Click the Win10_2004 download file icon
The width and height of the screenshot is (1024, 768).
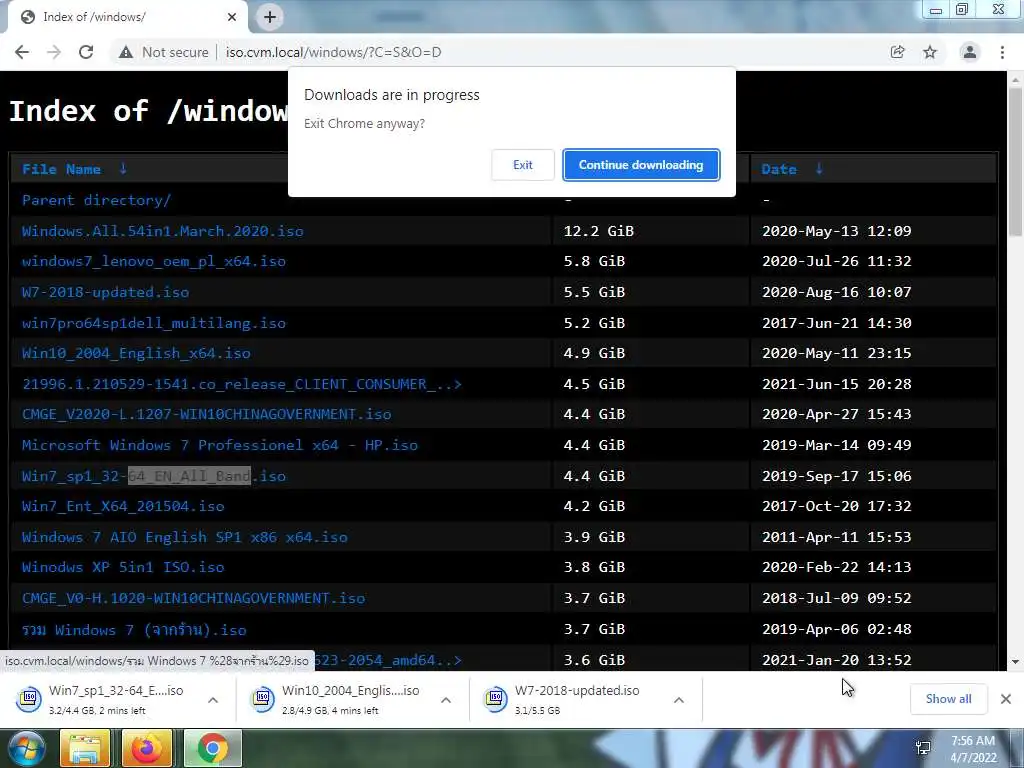(263, 699)
